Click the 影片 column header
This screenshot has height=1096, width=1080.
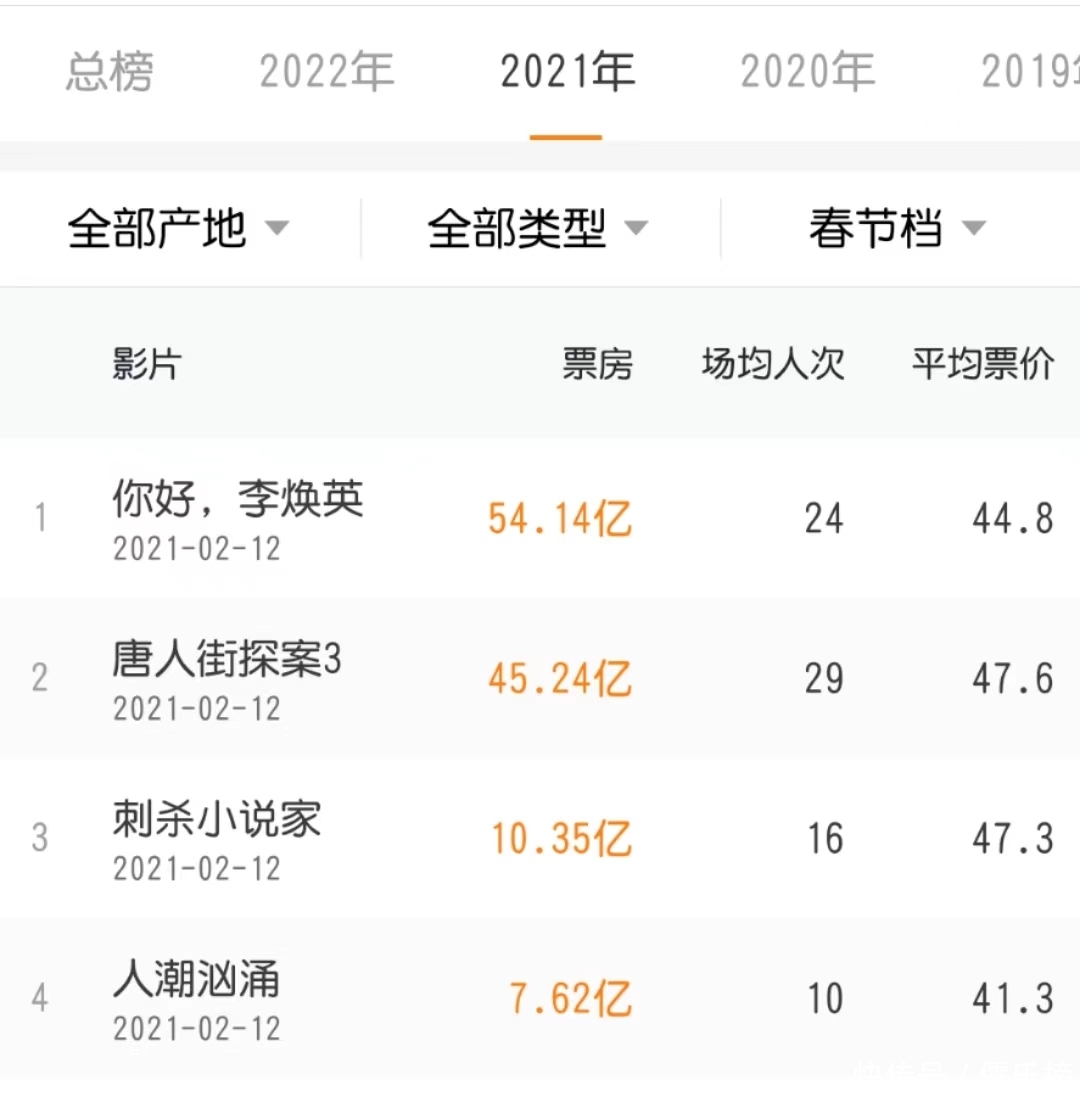[x=146, y=366]
